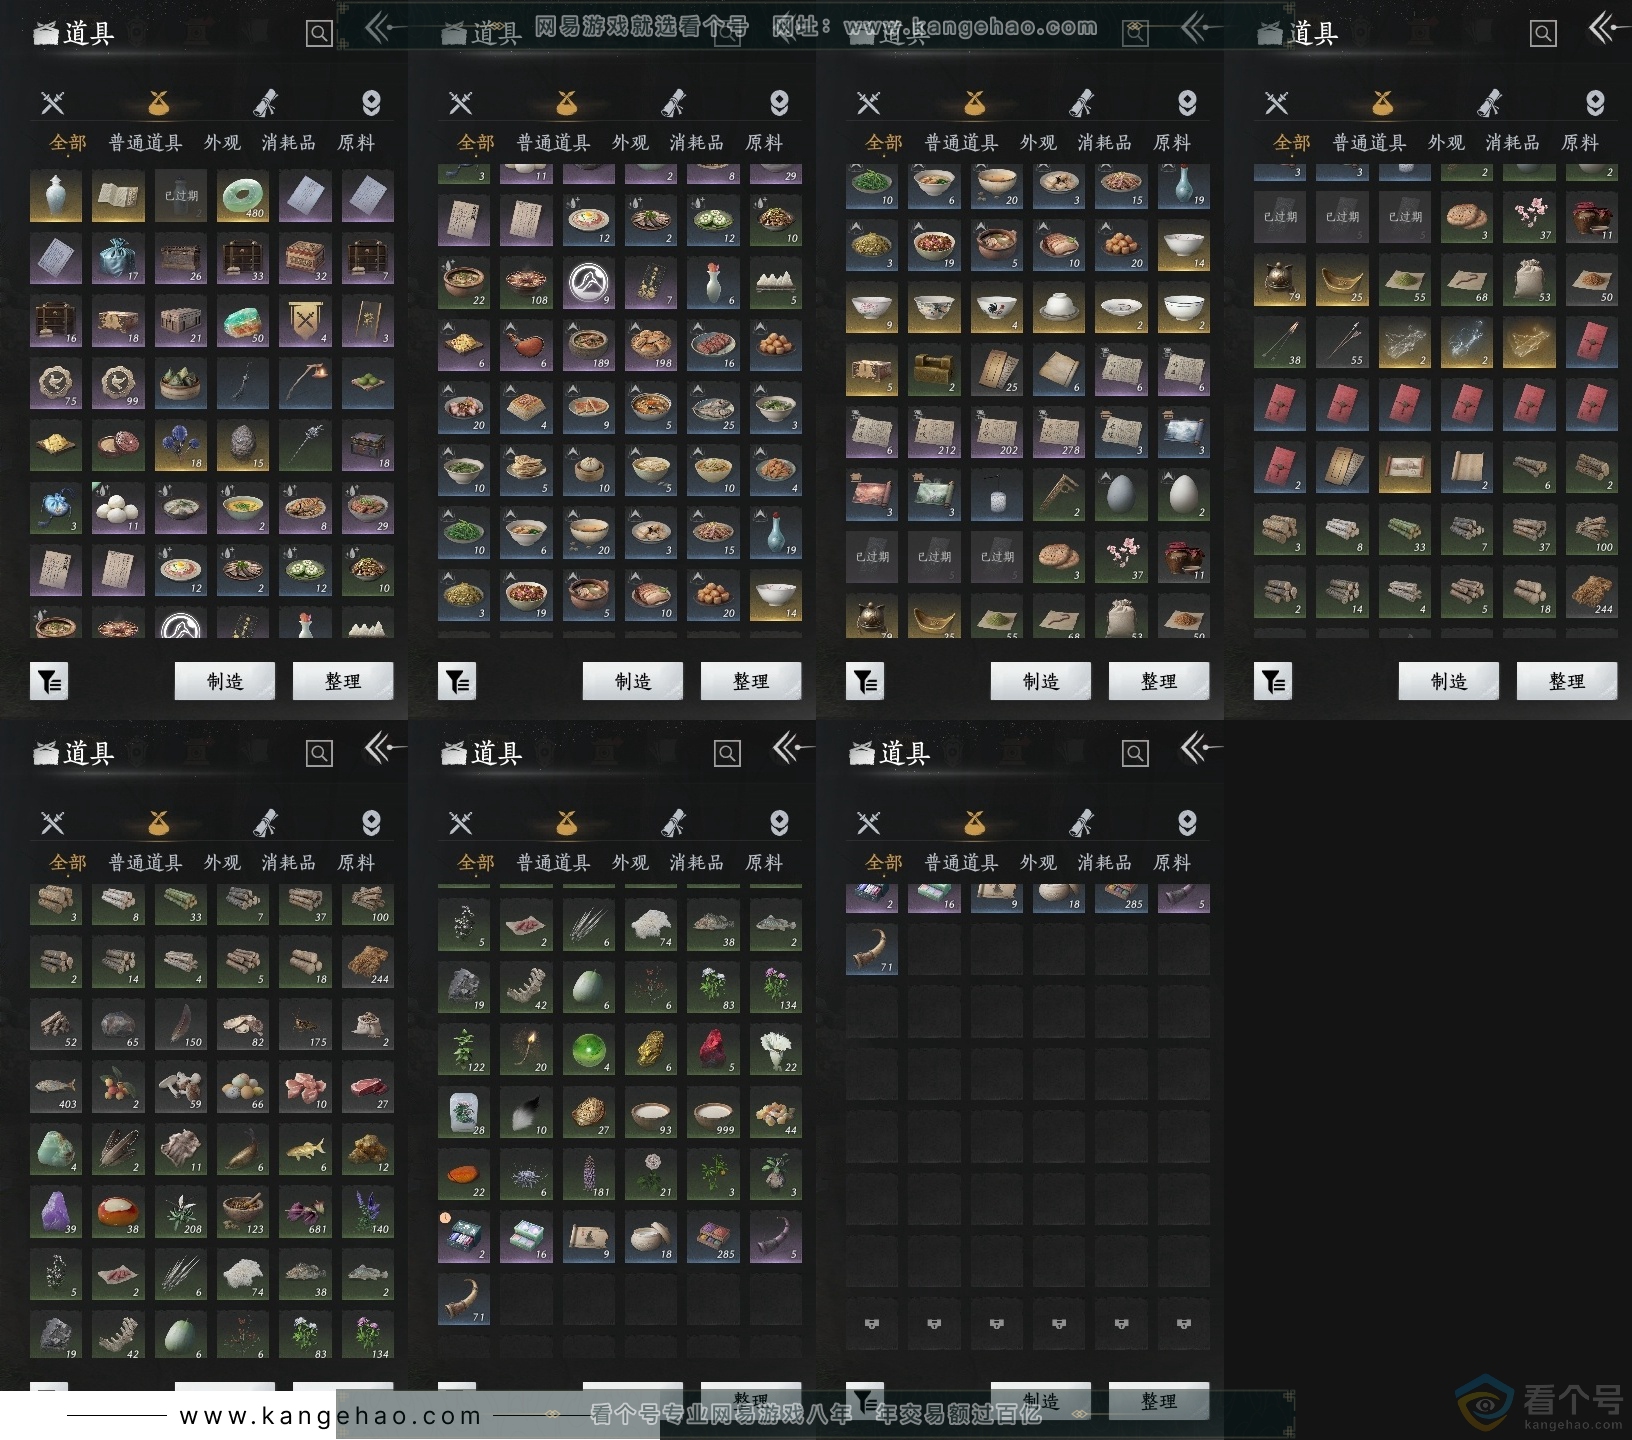Screen dimensions: 1632x1440
Task: Select the colorful box with count 285, bottom-middle panel
Action: point(713,1236)
